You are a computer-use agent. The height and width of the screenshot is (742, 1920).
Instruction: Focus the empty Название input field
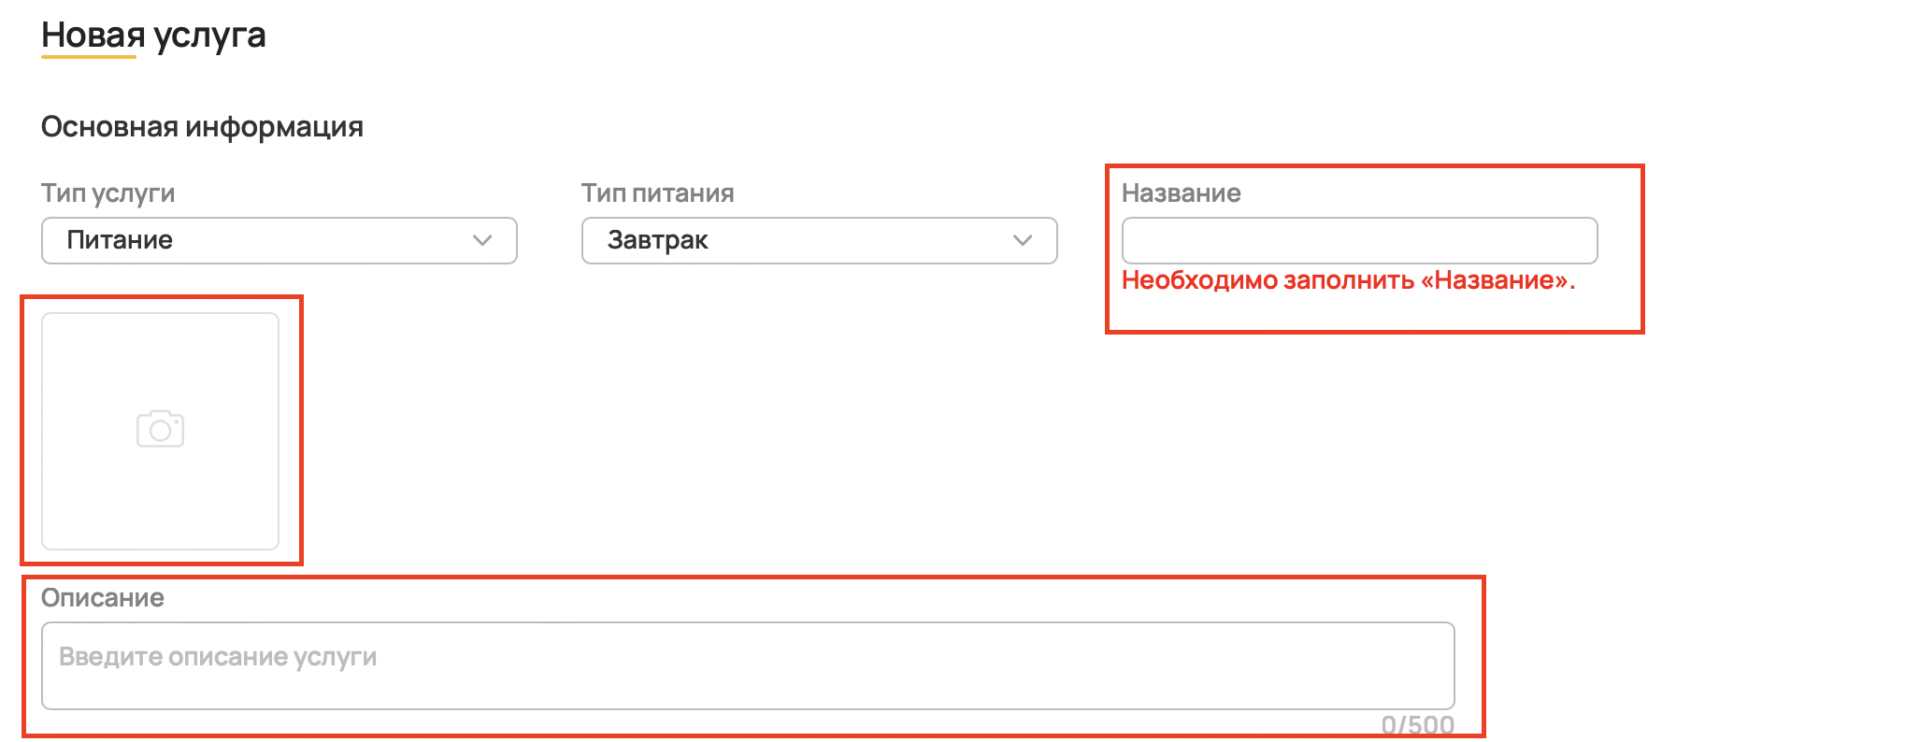point(1359,241)
